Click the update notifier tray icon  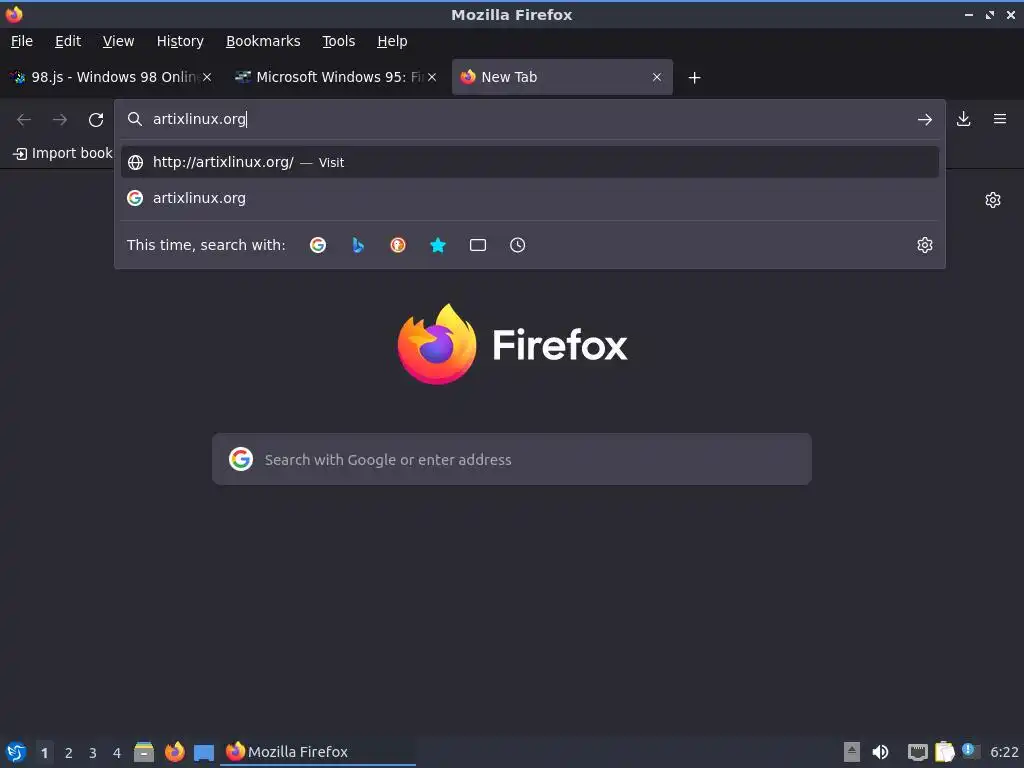click(x=971, y=751)
